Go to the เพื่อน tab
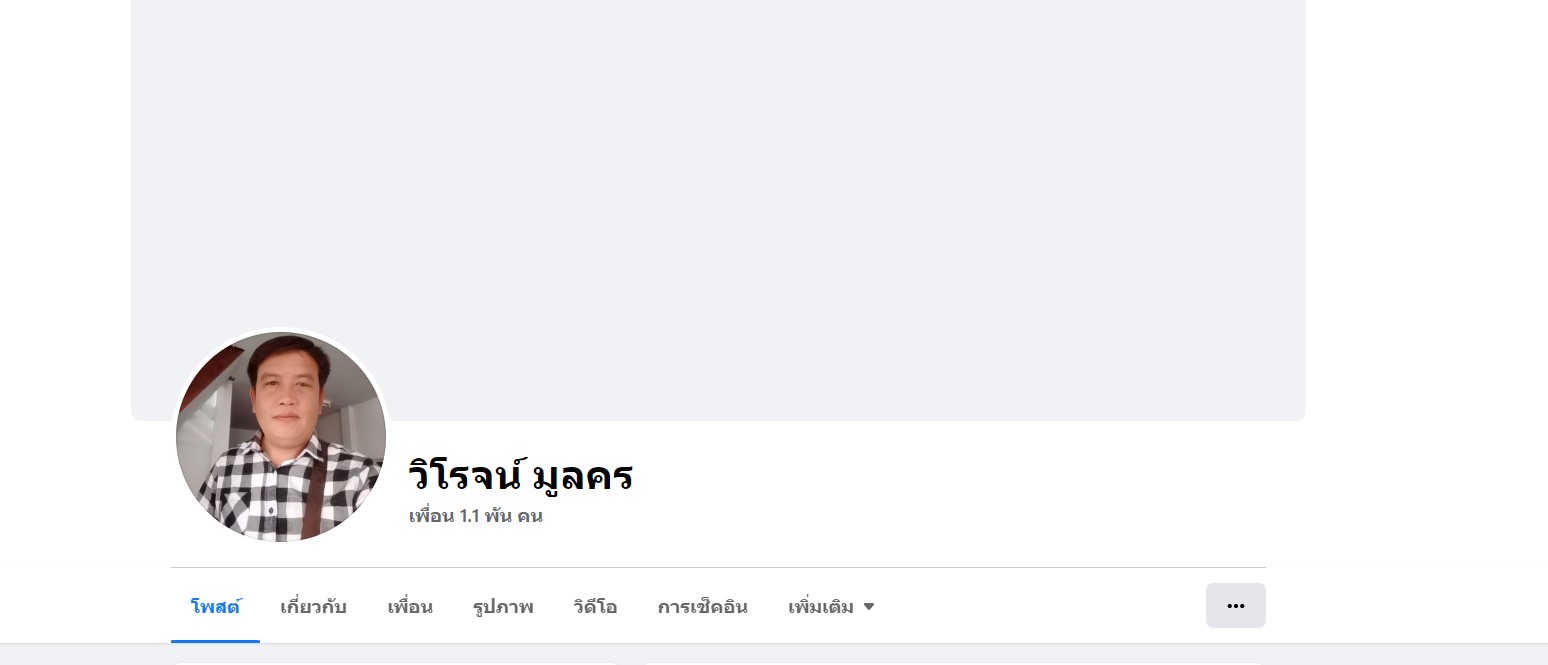 (410, 607)
